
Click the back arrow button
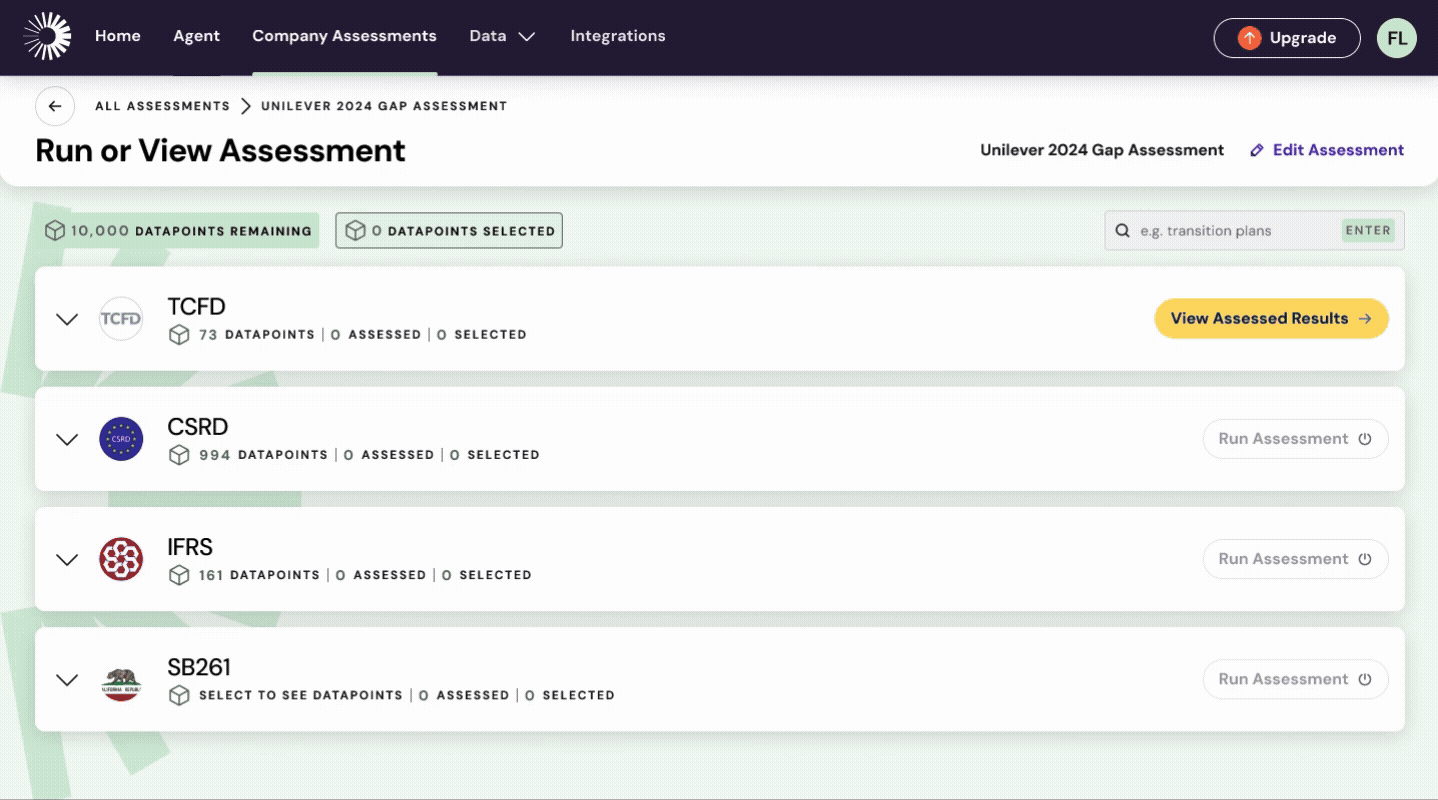pos(55,106)
